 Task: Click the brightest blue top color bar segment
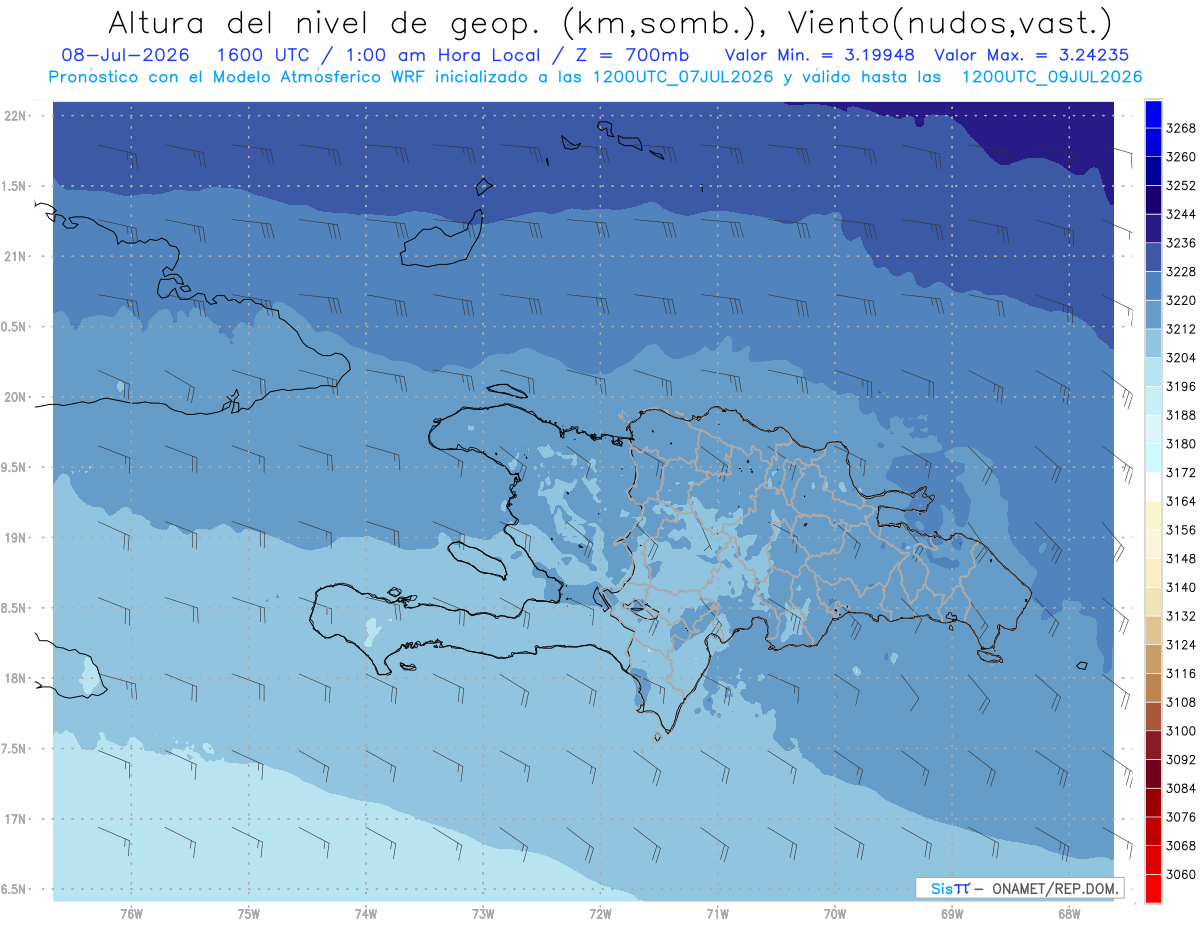1153,114
